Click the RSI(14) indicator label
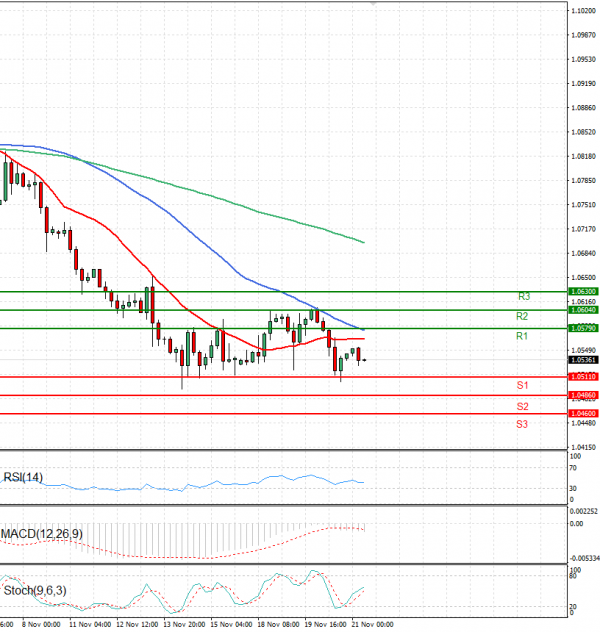Viewport: 600px width, 632px height. coord(23,478)
